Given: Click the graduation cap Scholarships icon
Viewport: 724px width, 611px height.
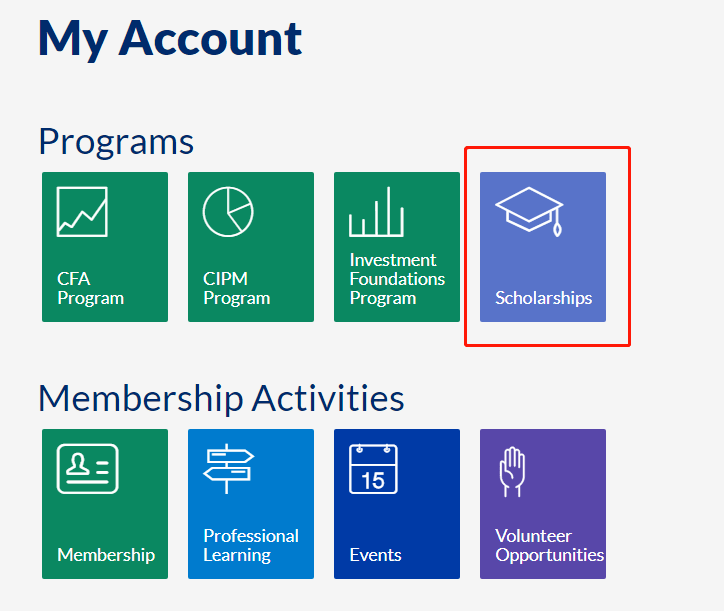Looking at the screenshot, I should pyautogui.click(x=529, y=210).
